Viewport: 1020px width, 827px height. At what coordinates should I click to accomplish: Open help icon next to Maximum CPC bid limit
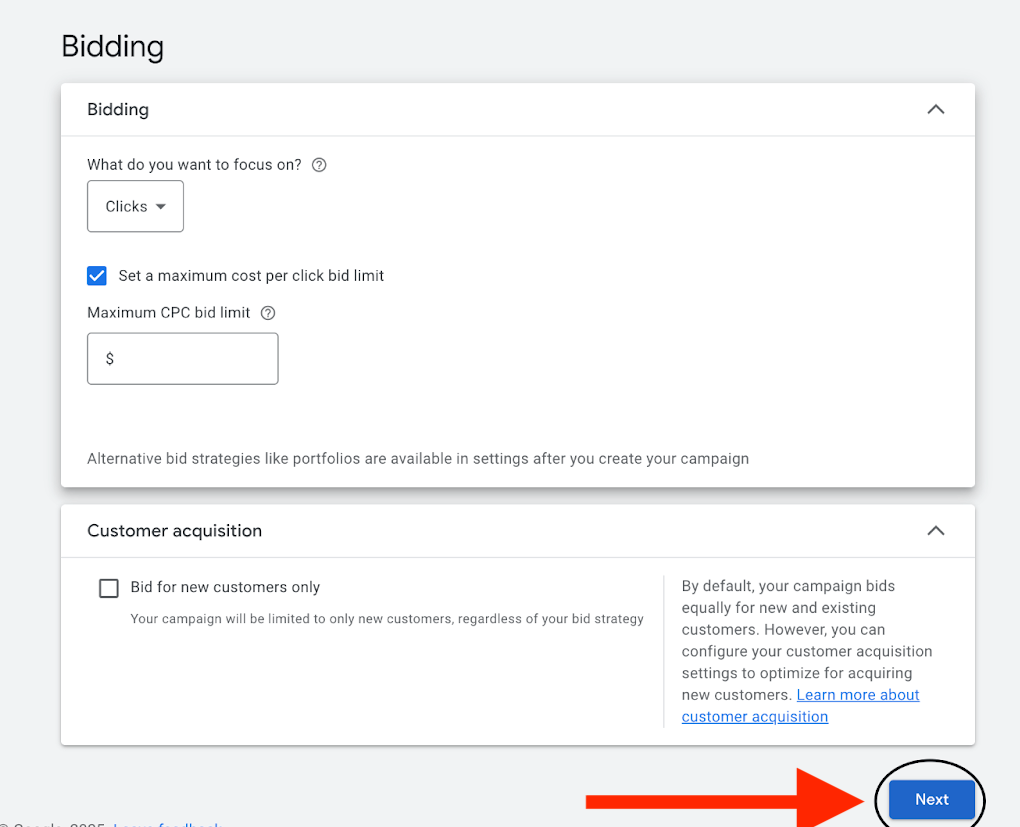(x=267, y=313)
